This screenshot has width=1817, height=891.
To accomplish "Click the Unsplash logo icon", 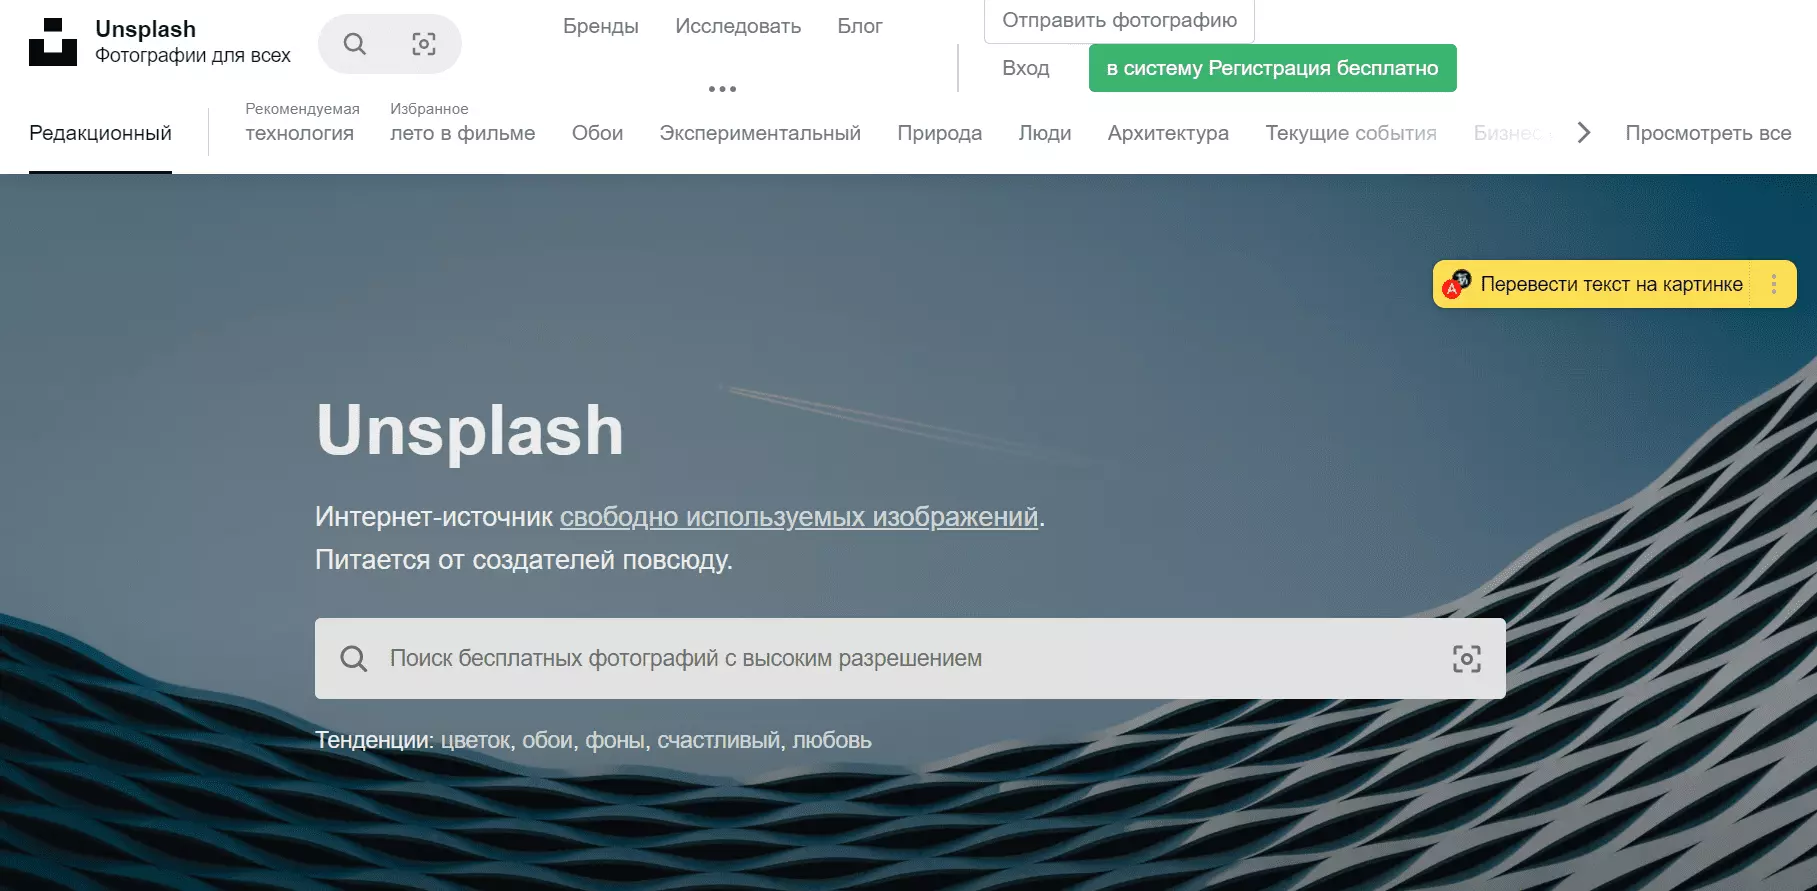I will (53, 42).
